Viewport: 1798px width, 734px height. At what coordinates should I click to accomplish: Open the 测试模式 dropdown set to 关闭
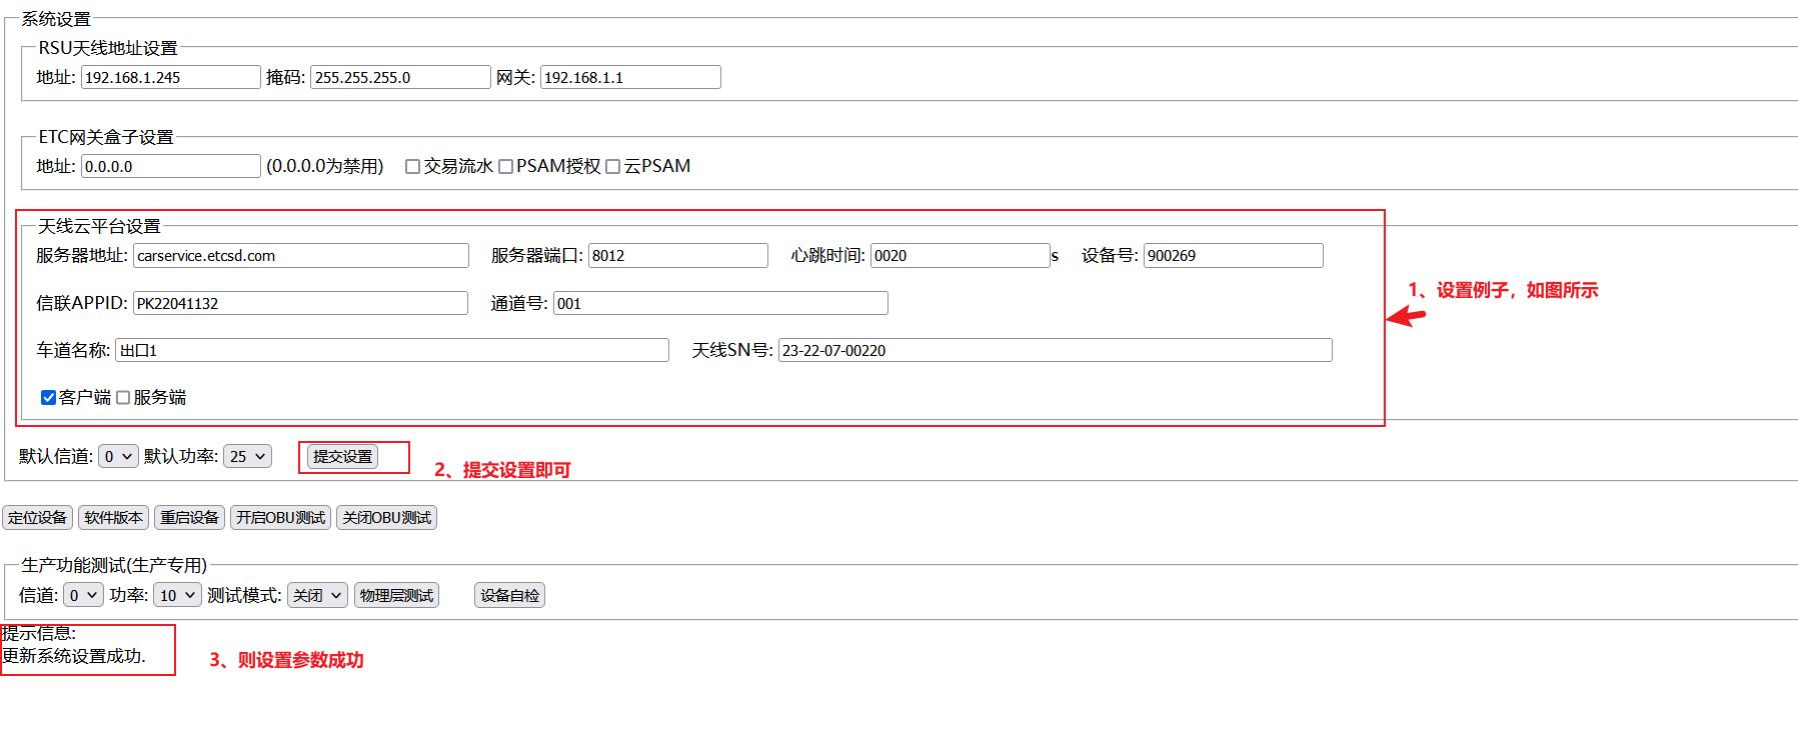click(317, 595)
